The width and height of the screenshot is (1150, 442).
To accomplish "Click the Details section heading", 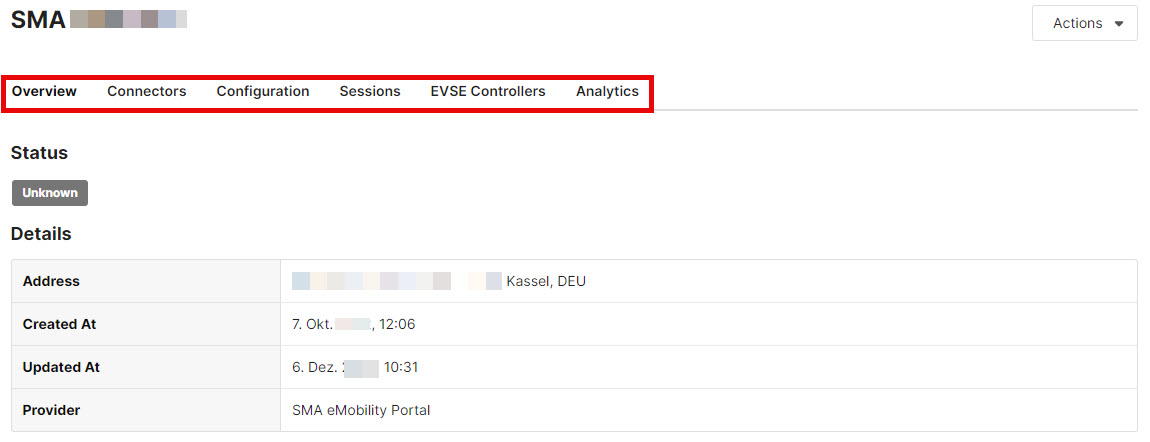I will pyautogui.click(x=41, y=234).
